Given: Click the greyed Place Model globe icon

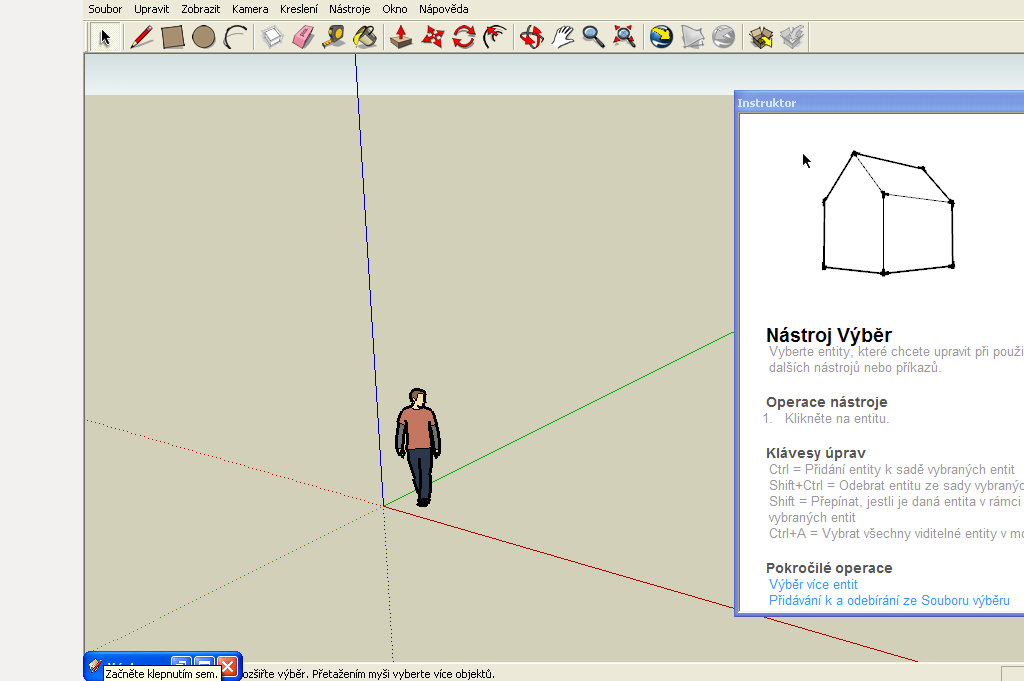Looking at the screenshot, I should pos(724,37).
